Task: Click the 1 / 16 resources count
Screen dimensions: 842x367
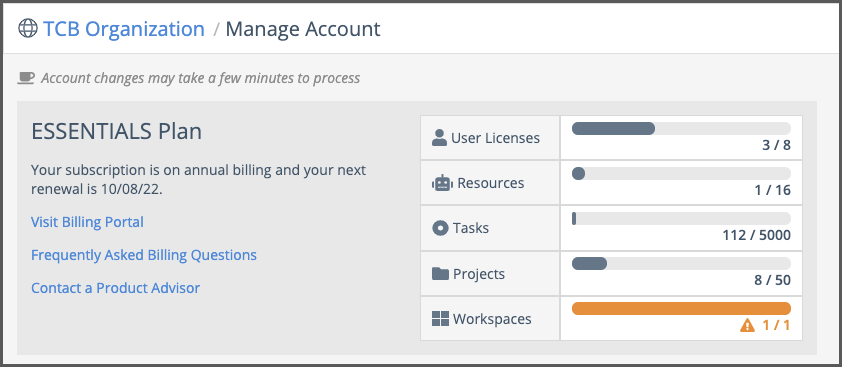Action: pos(773,190)
